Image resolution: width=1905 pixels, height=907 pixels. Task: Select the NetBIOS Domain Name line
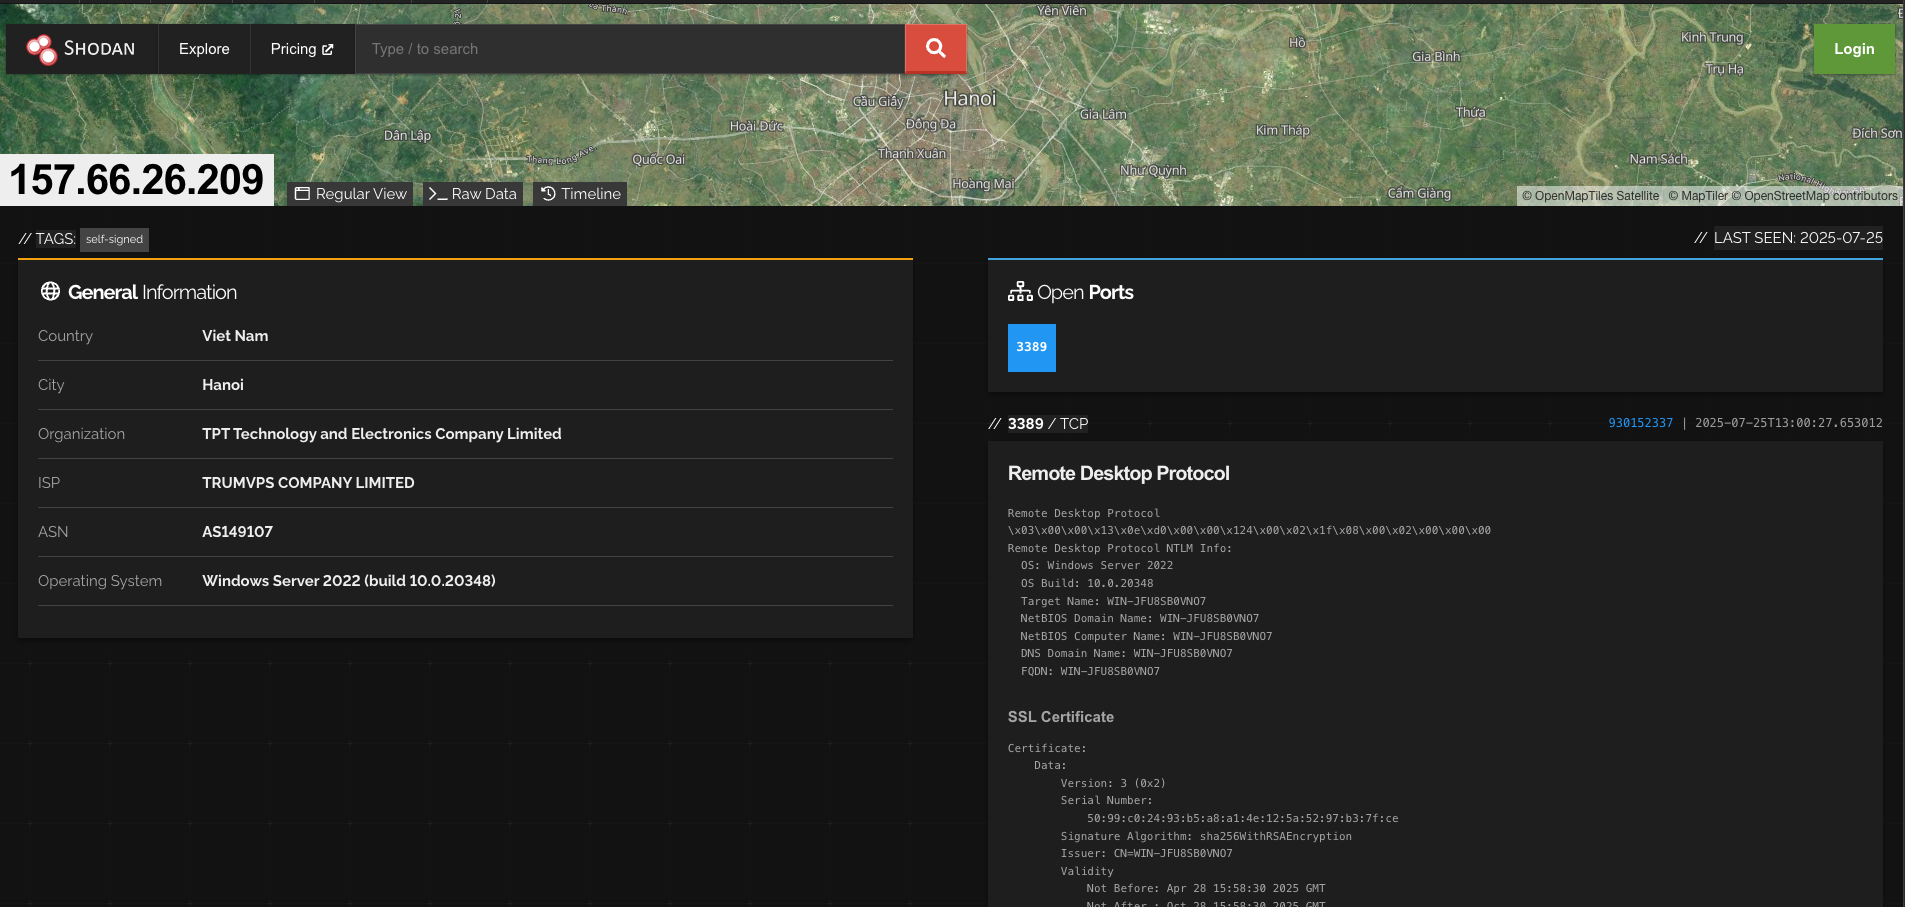coord(1140,619)
